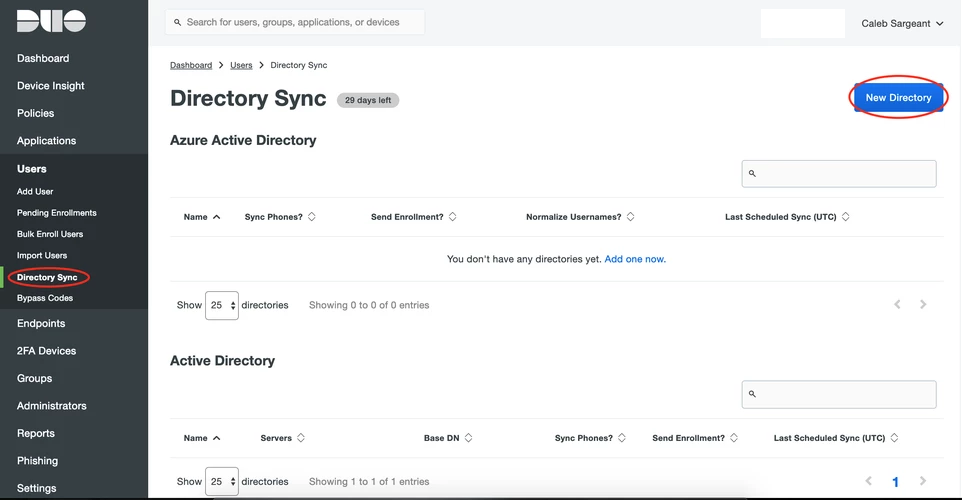
Task: Open Azure table Show 25 directories dropdown
Action: [221, 306]
